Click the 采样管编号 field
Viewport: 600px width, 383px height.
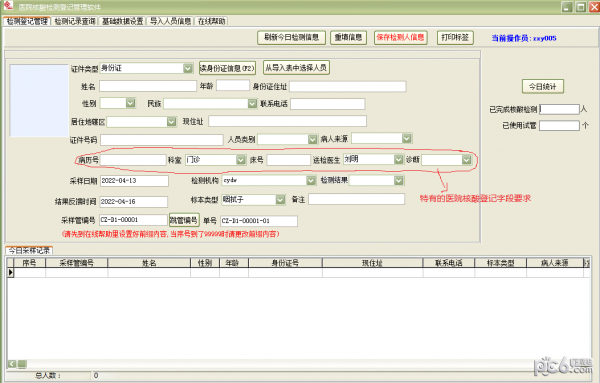(x=134, y=220)
